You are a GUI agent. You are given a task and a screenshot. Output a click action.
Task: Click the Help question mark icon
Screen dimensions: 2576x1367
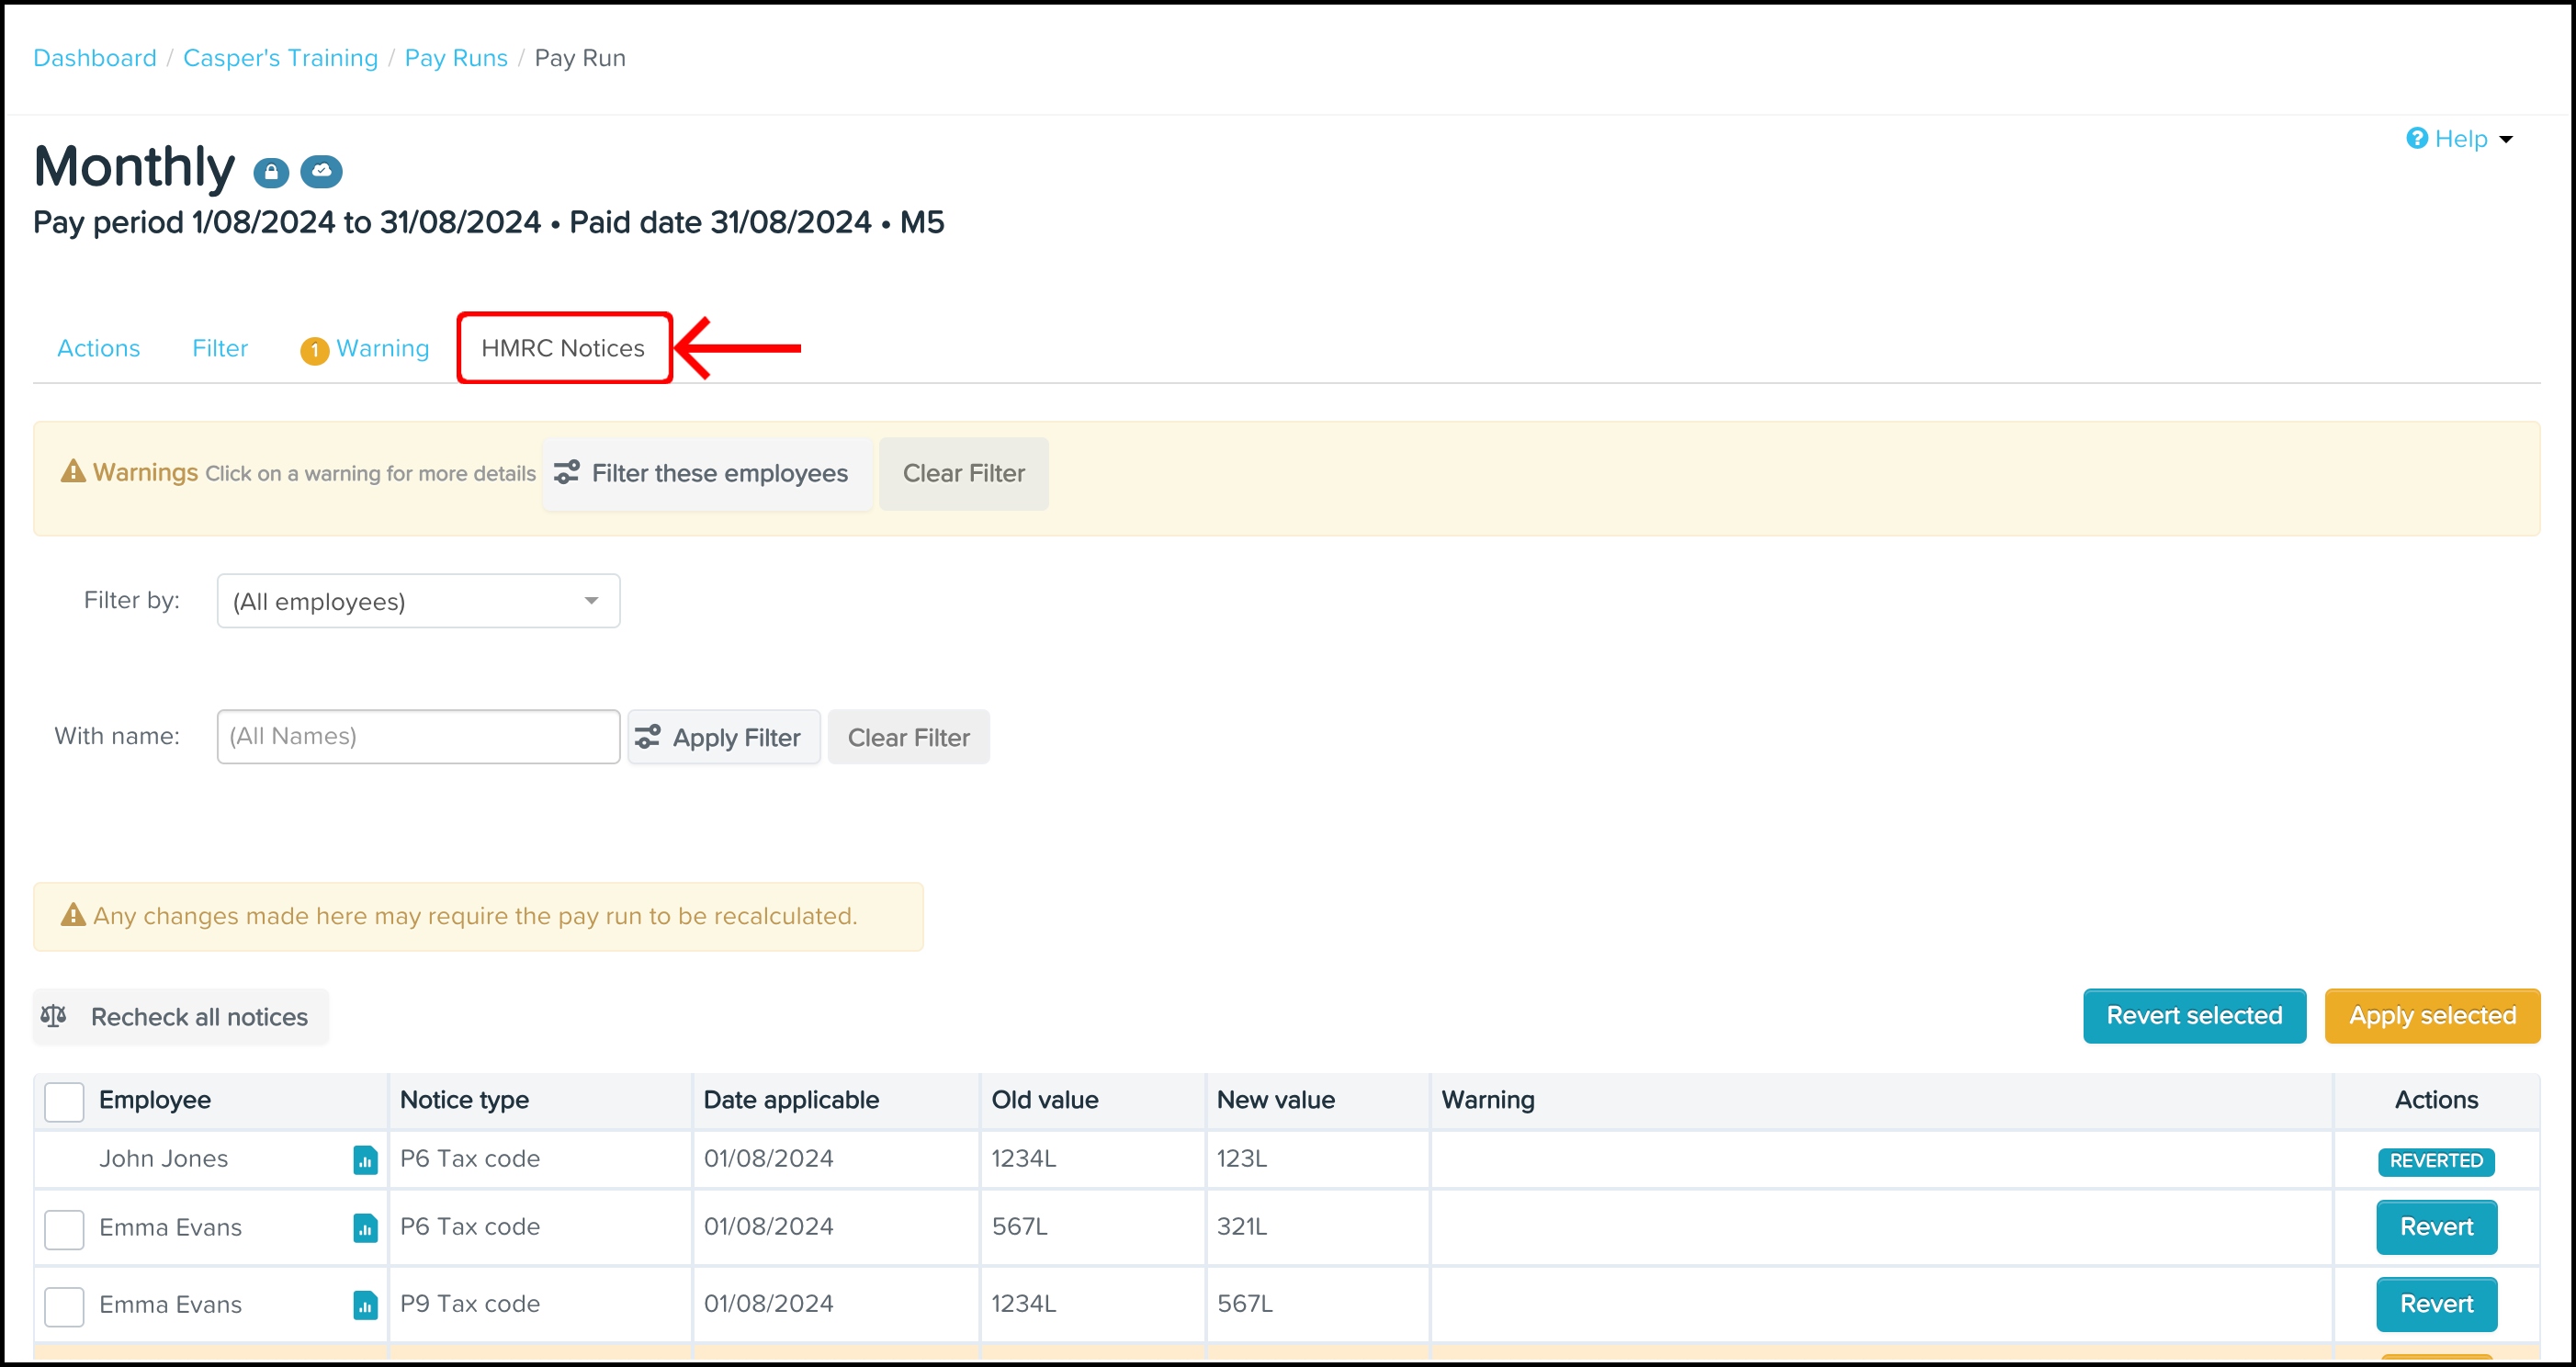tap(2417, 138)
